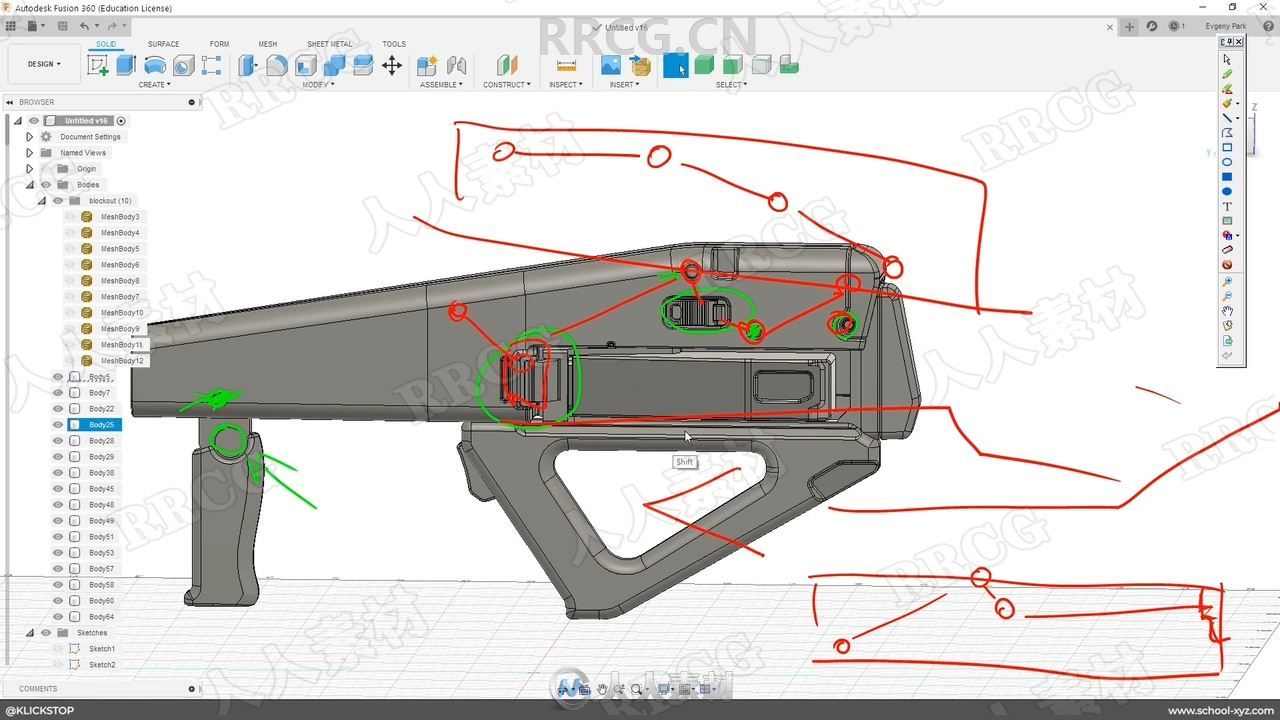The height and width of the screenshot is (720, 1280).
Task: Expand the Document Settings node
Action: click(30, 137)
